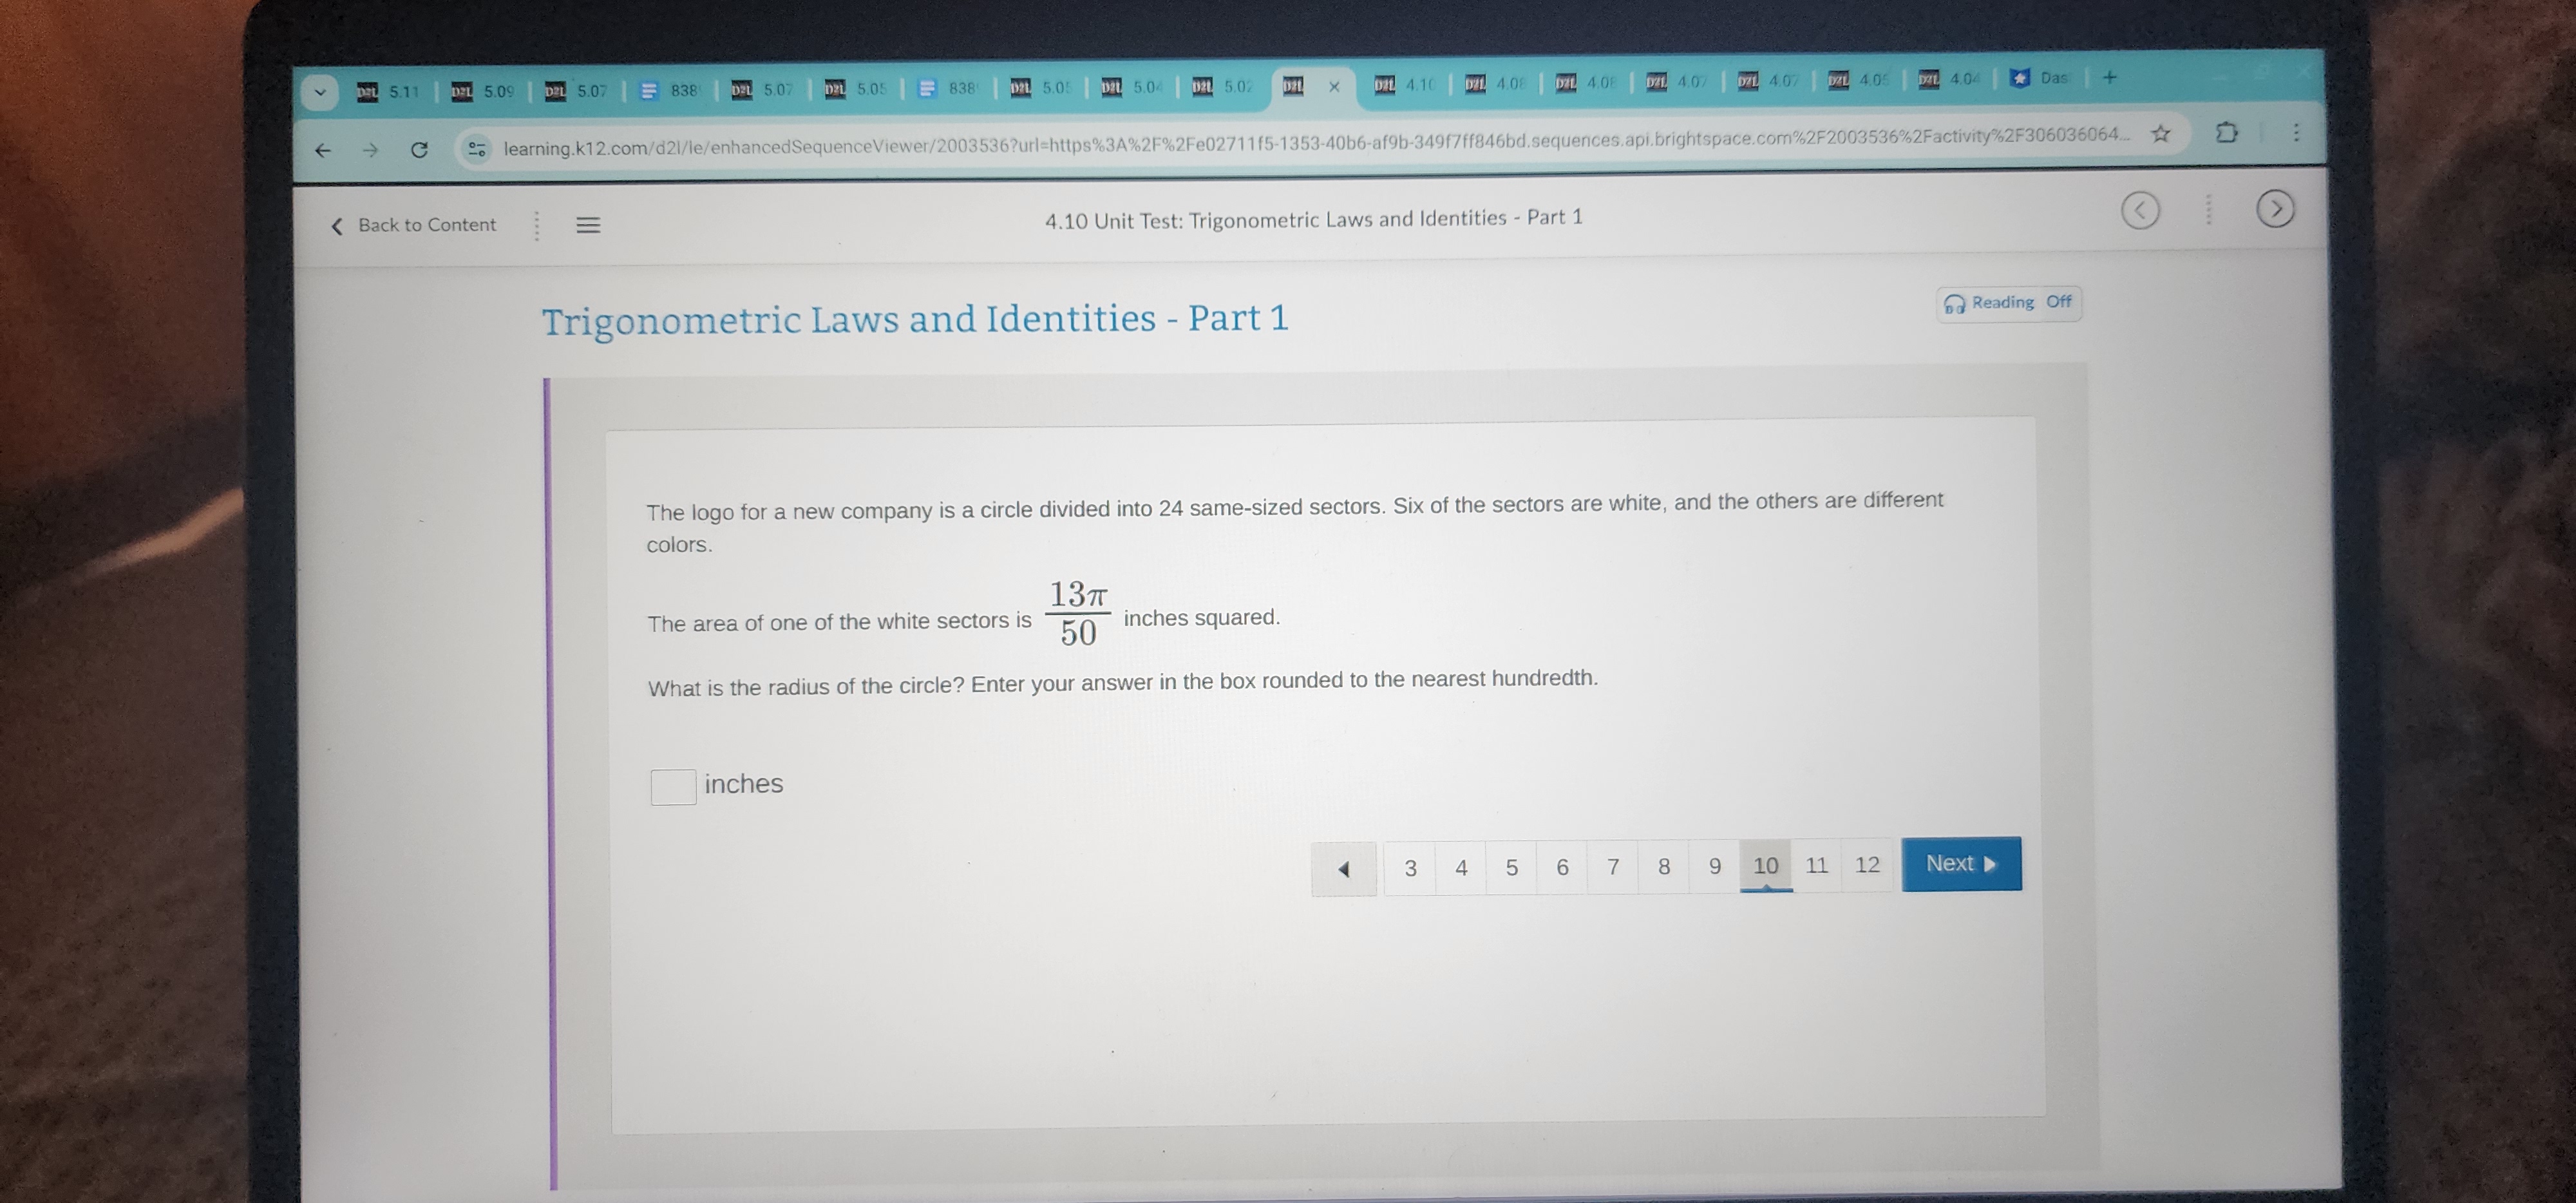Viewport: 2576px width, 1203px height.
Task: Click the previous page arrow icon
Action: pos(1342,864)
